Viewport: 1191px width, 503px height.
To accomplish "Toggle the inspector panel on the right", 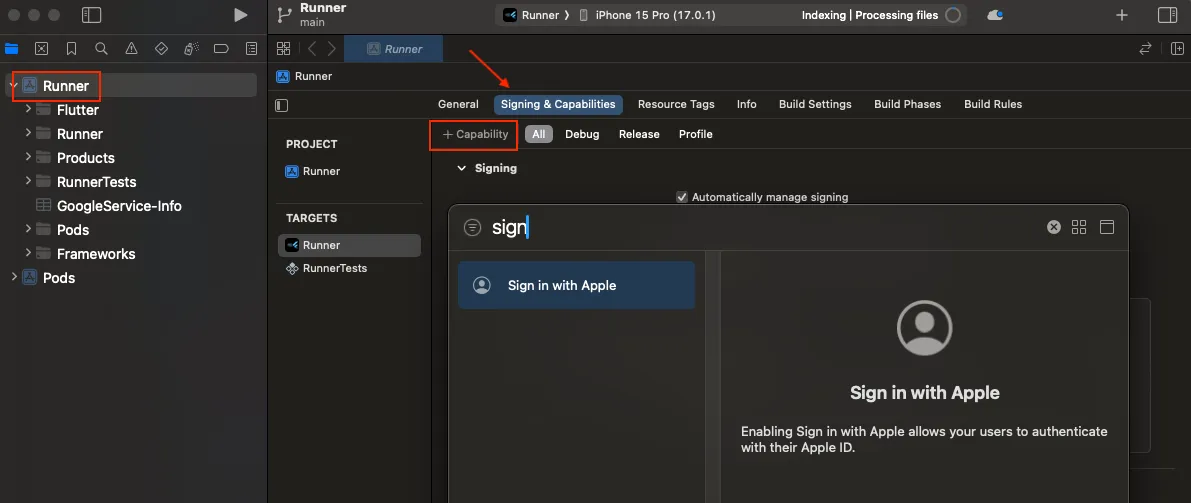I will pyautogui.click(x=1167, y=15).
